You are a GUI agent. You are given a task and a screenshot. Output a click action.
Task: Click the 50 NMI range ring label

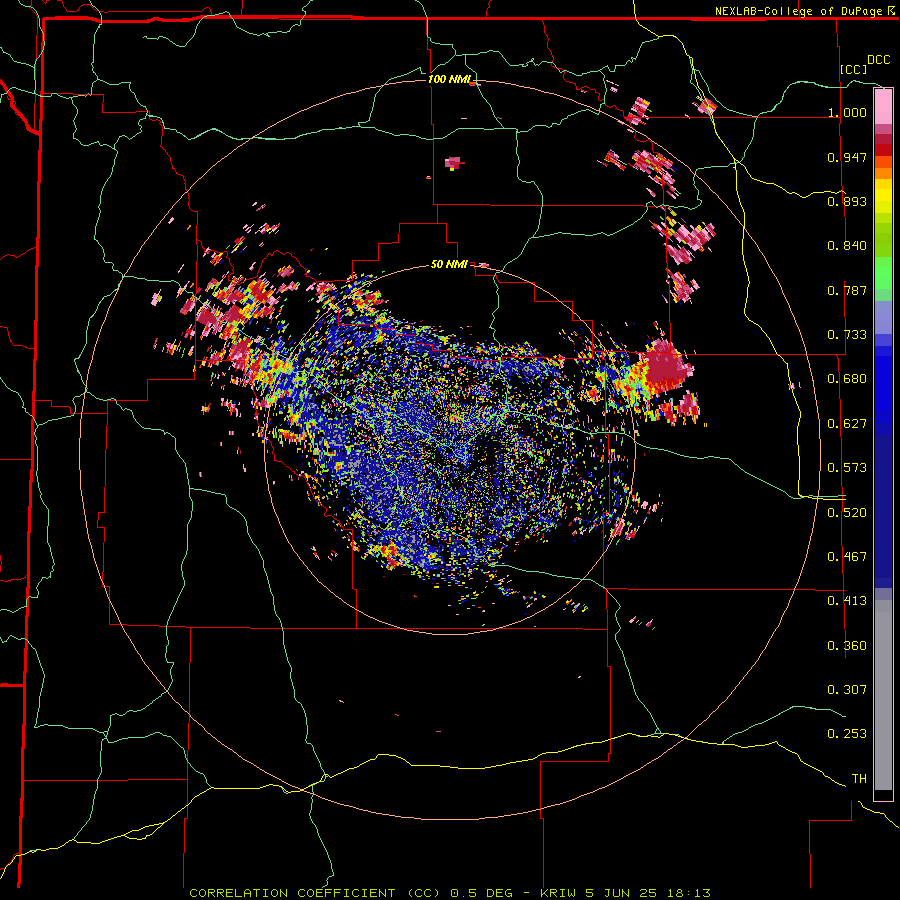click(x=449, y=264)
